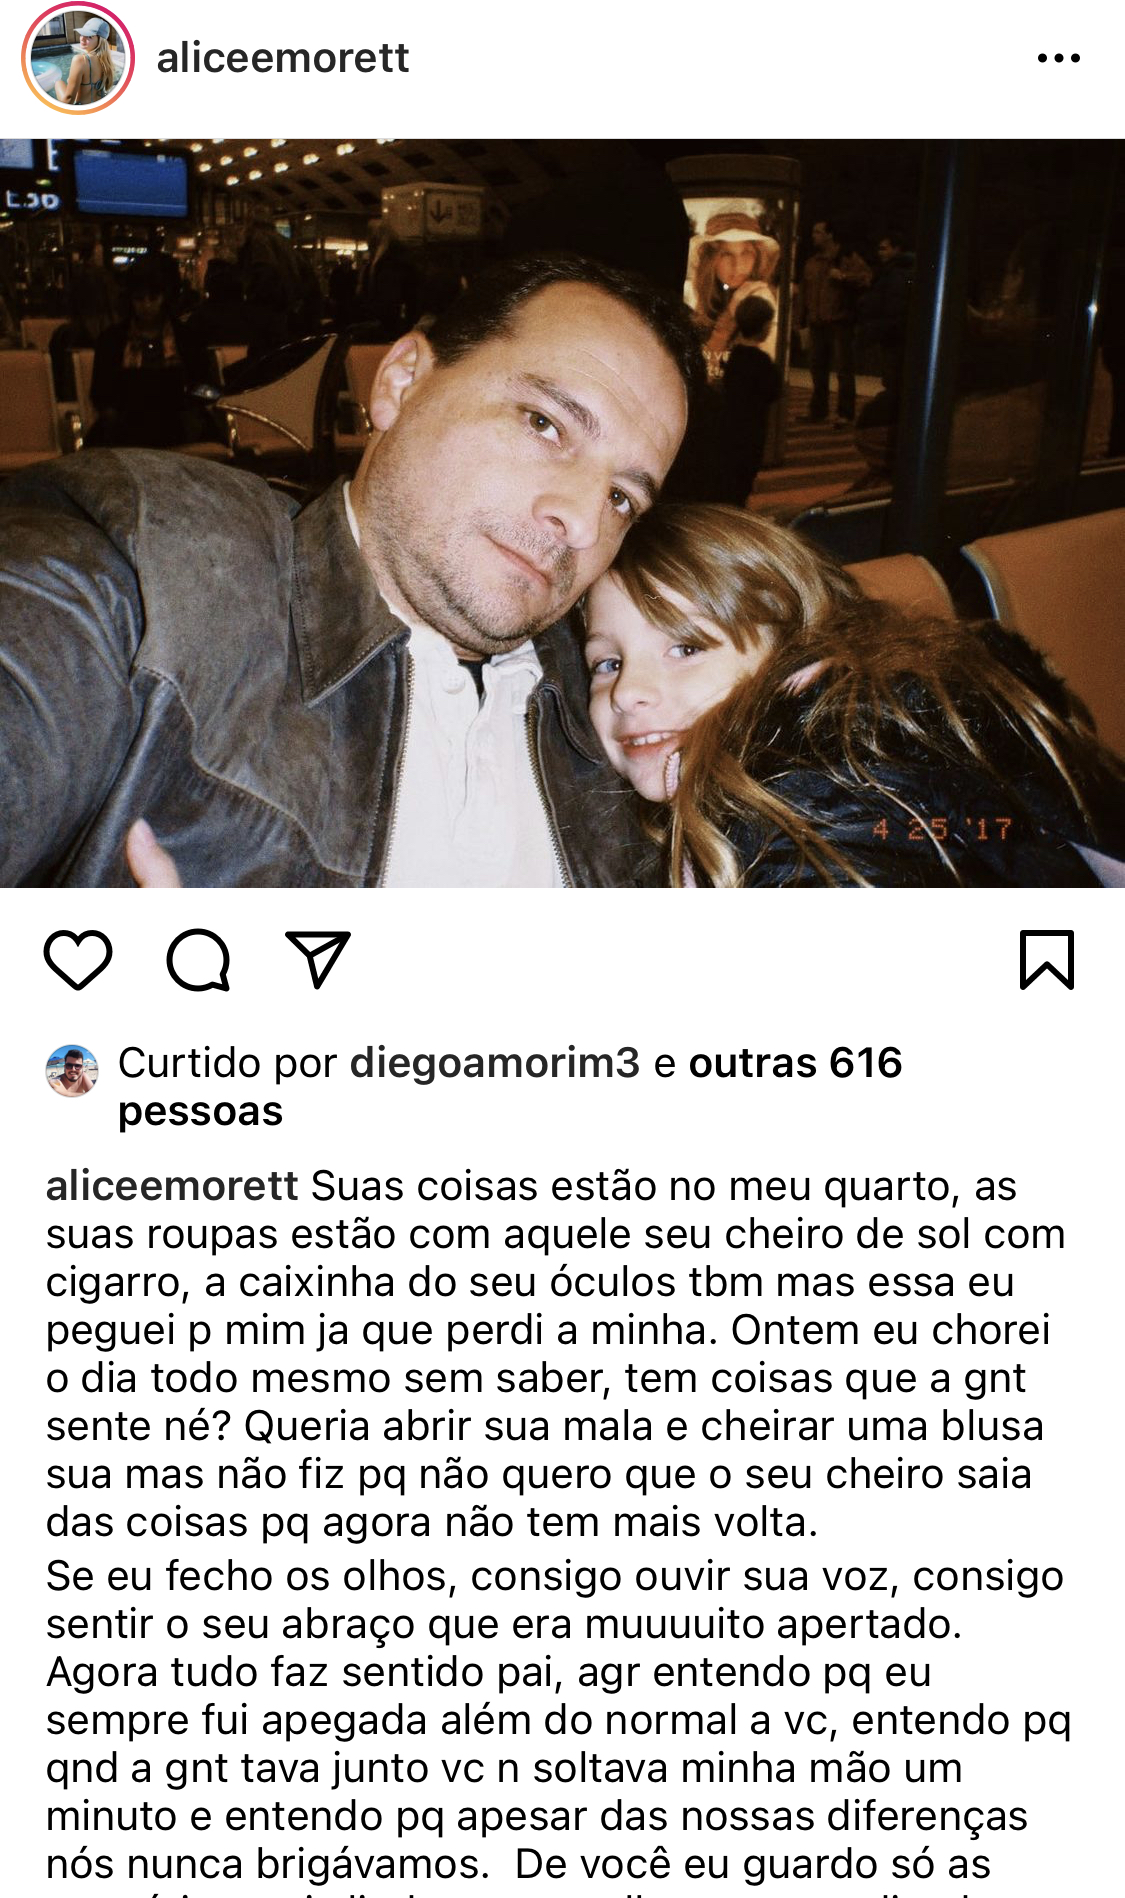Image resolution: width=1125 pixels, height=1898 pixels.
Task: Tap the caption paragraph starting Suas coisas
Action: (x=556, y=1354)
